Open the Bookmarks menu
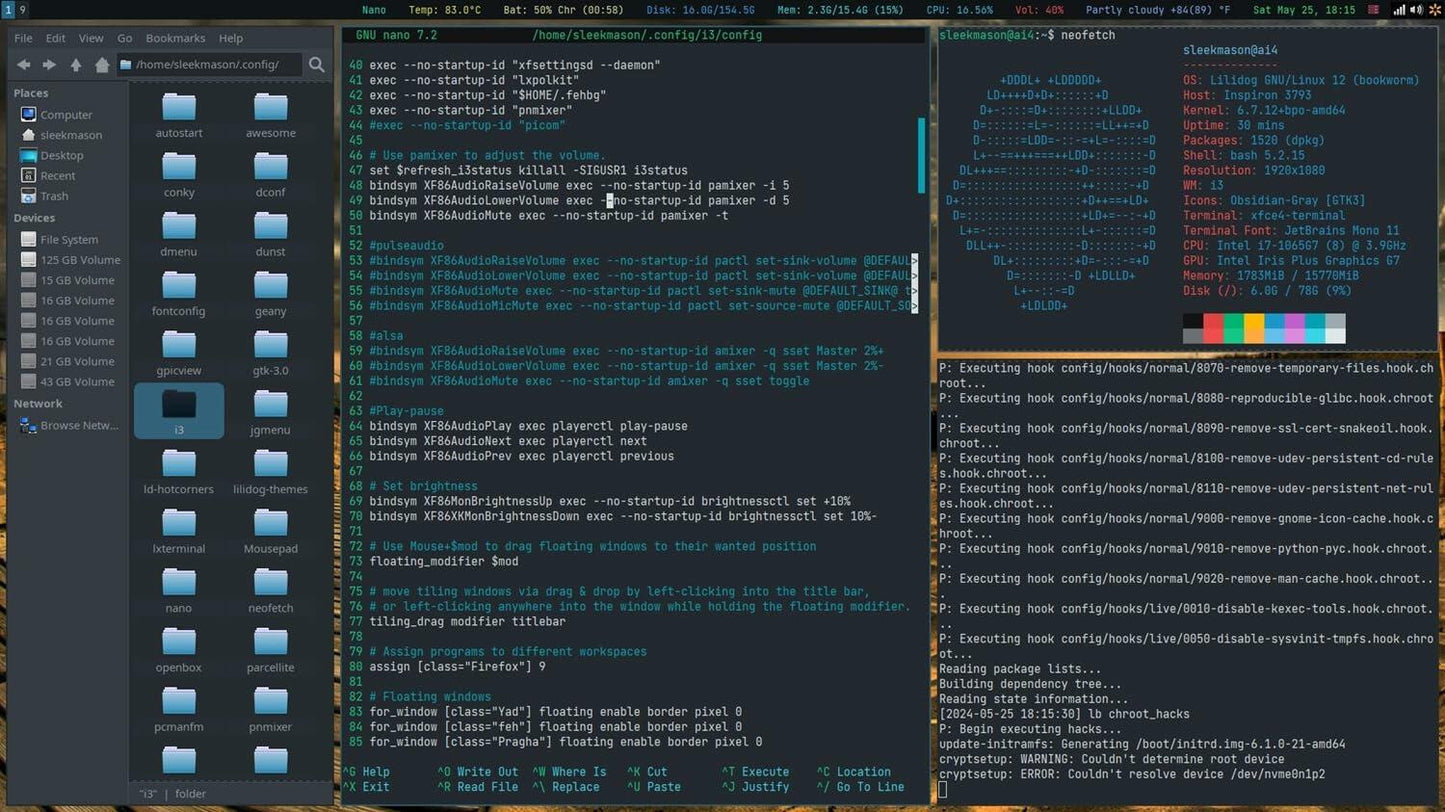The width and height of the screenshot is (1445, 812). click(x=175, y=38)
